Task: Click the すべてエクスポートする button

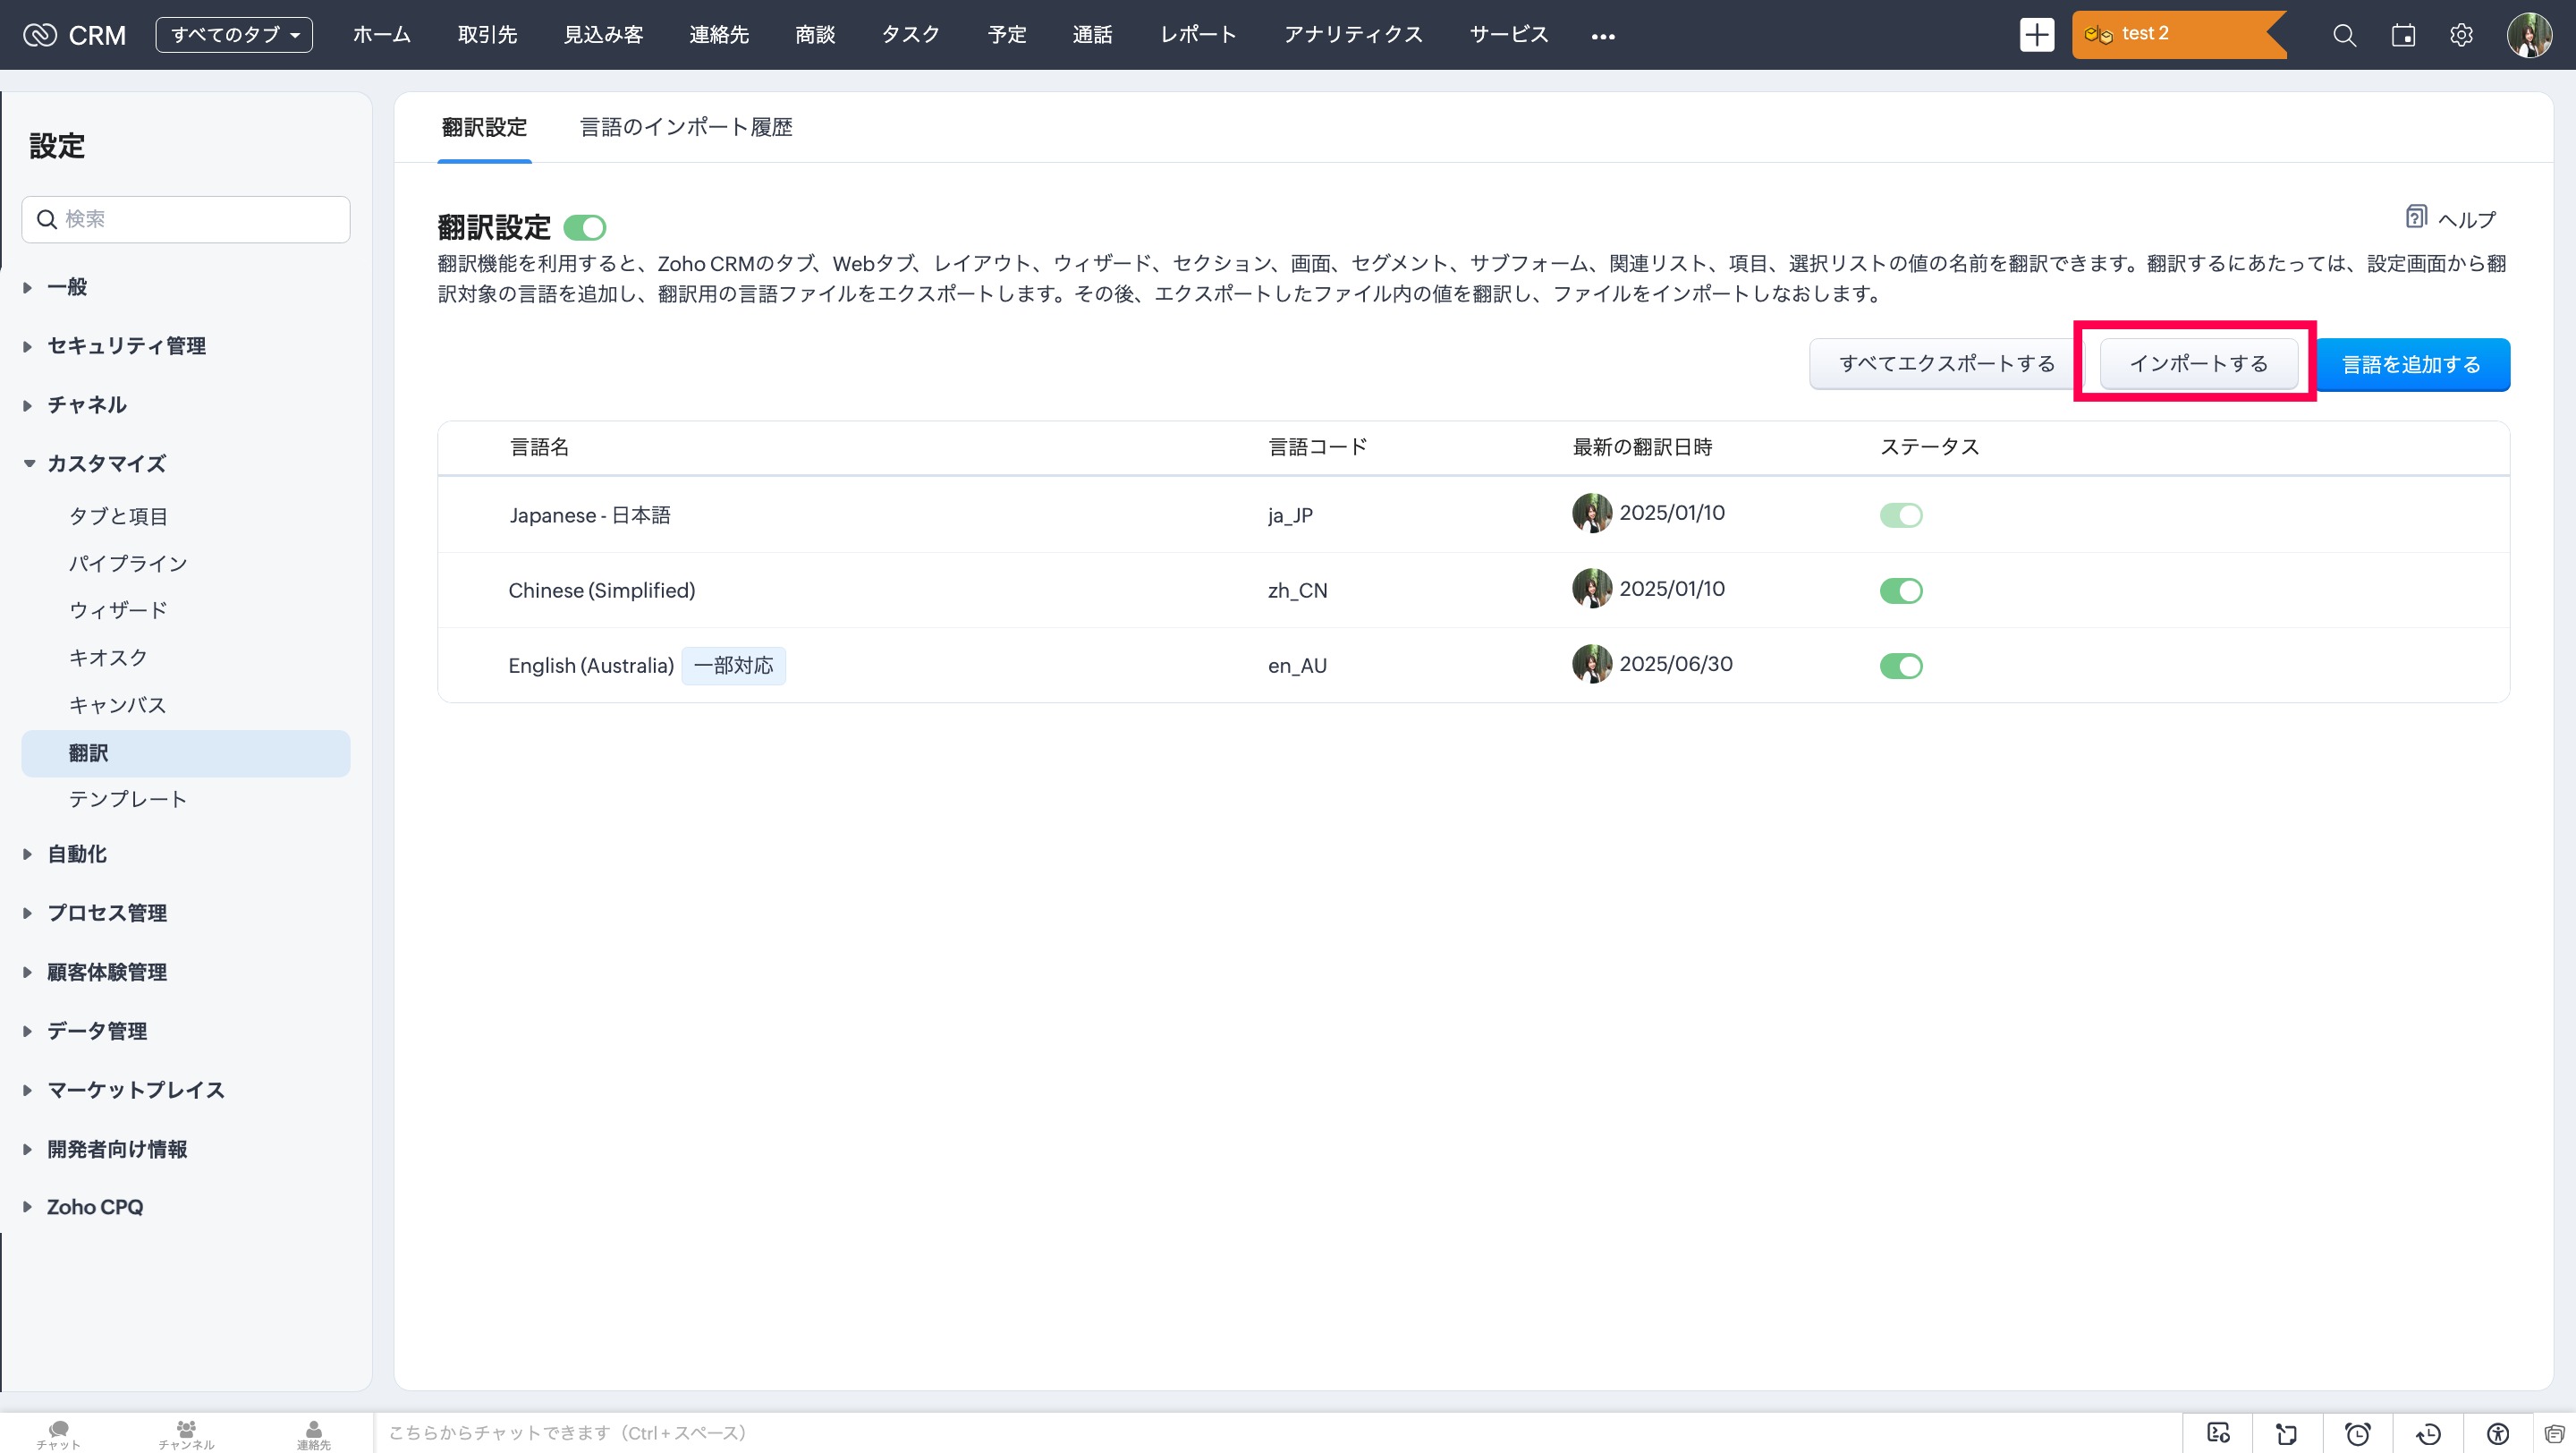Action: (x=1945, y=364)
